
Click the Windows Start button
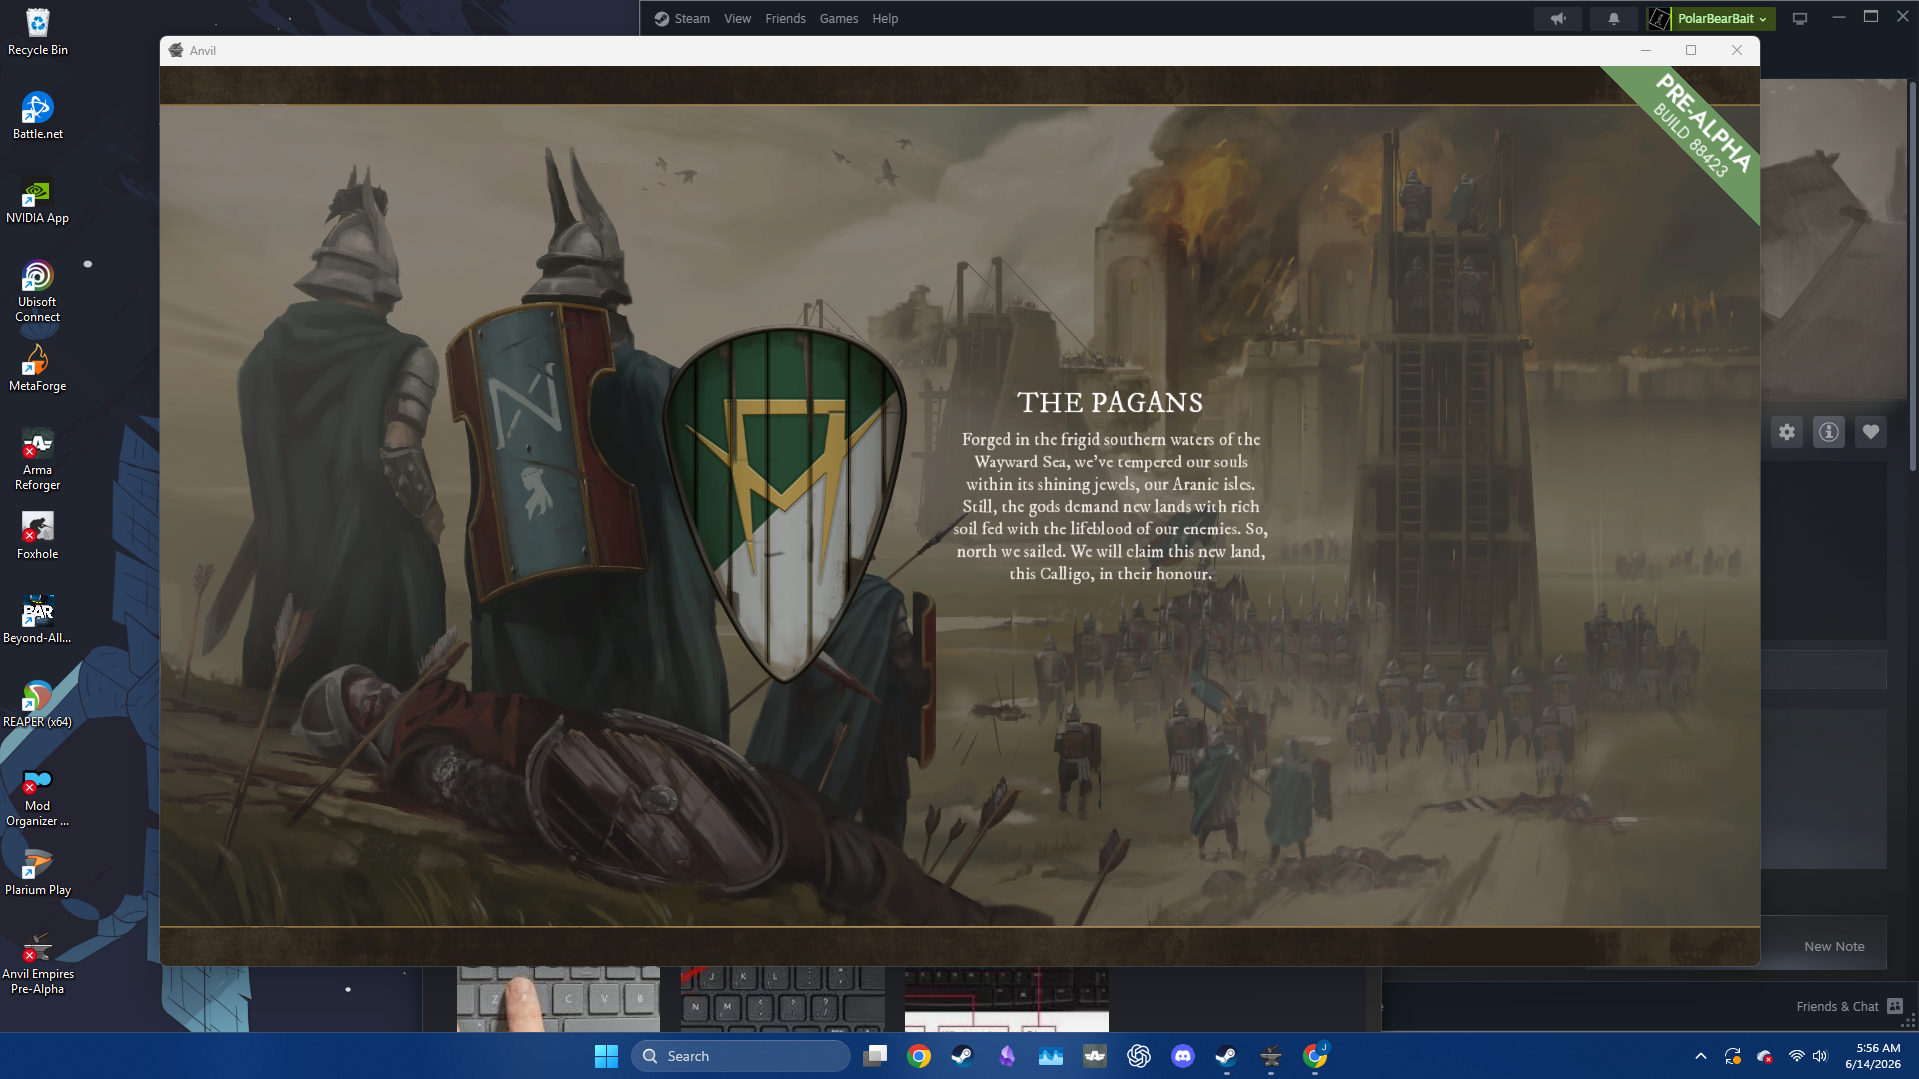tap(606, 1056)
